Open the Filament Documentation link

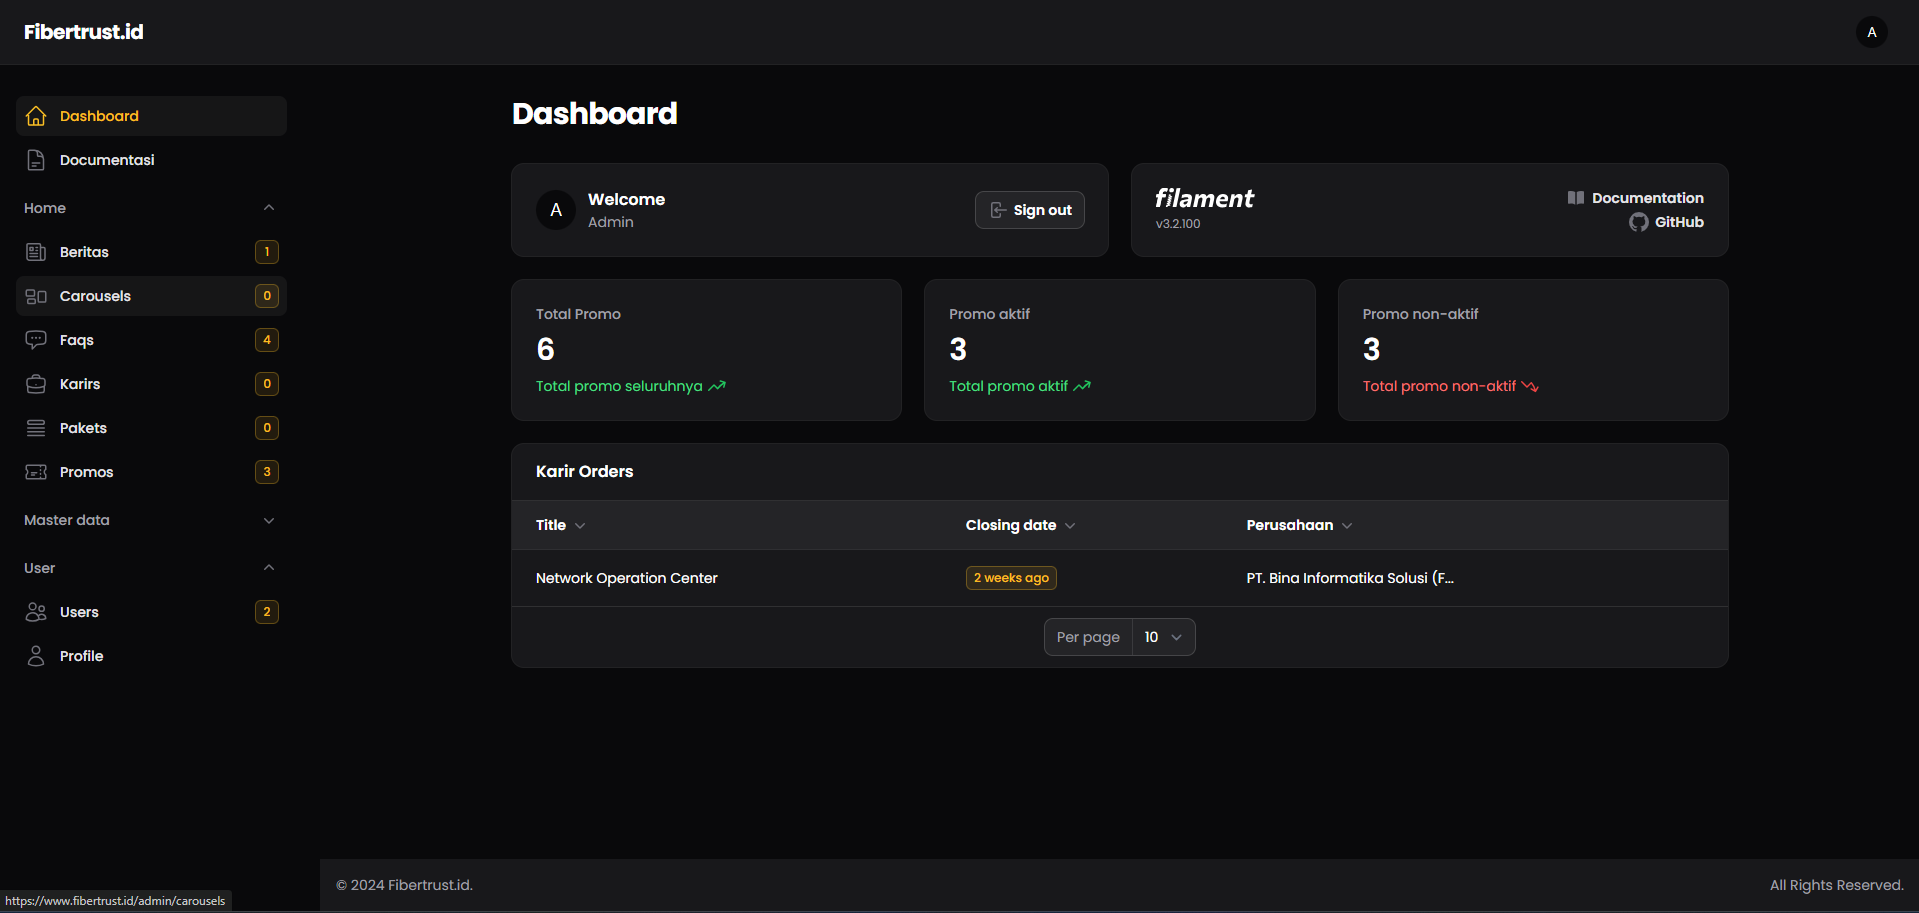pos(1636,198)
